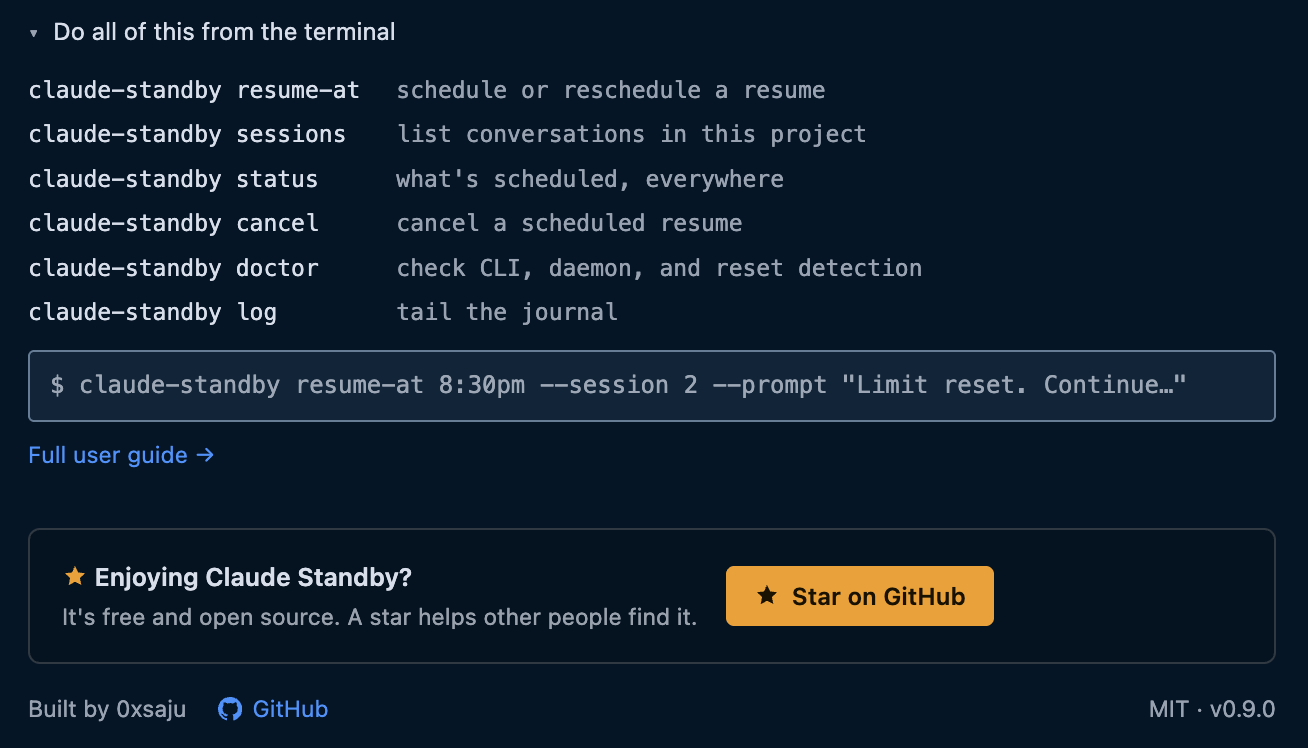
Task: Click the claude-standby resume-at command
Action: 194,90
